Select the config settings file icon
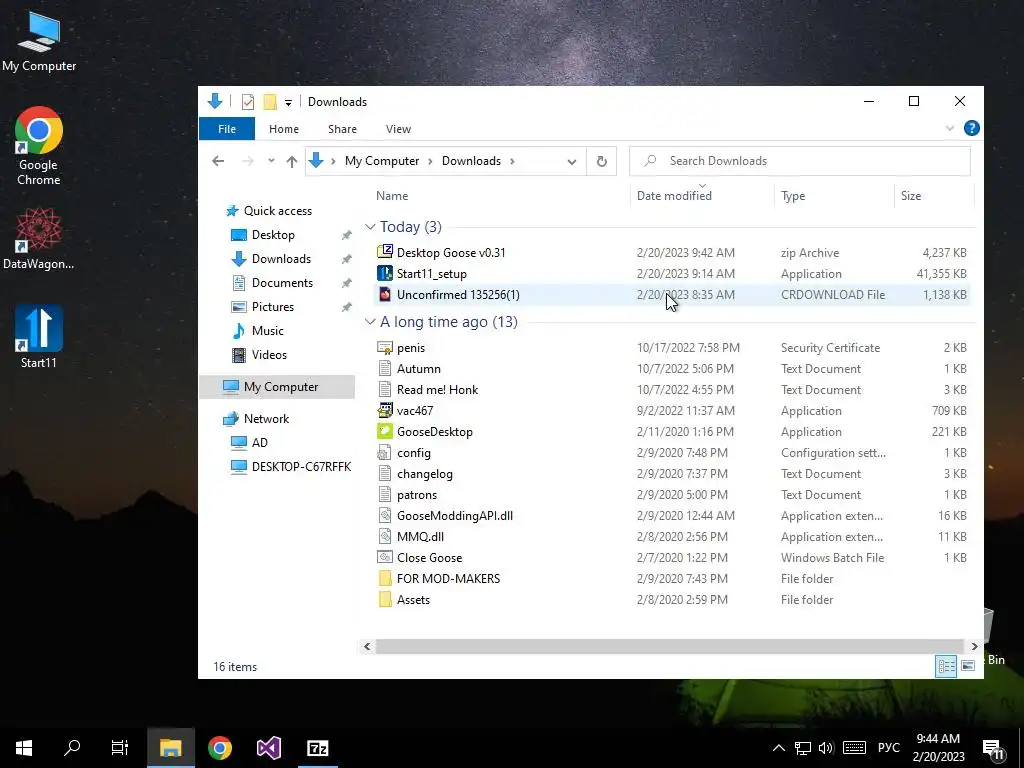Image resolution: width=1024 pixels, height=768 pixels. coord(385,453)
